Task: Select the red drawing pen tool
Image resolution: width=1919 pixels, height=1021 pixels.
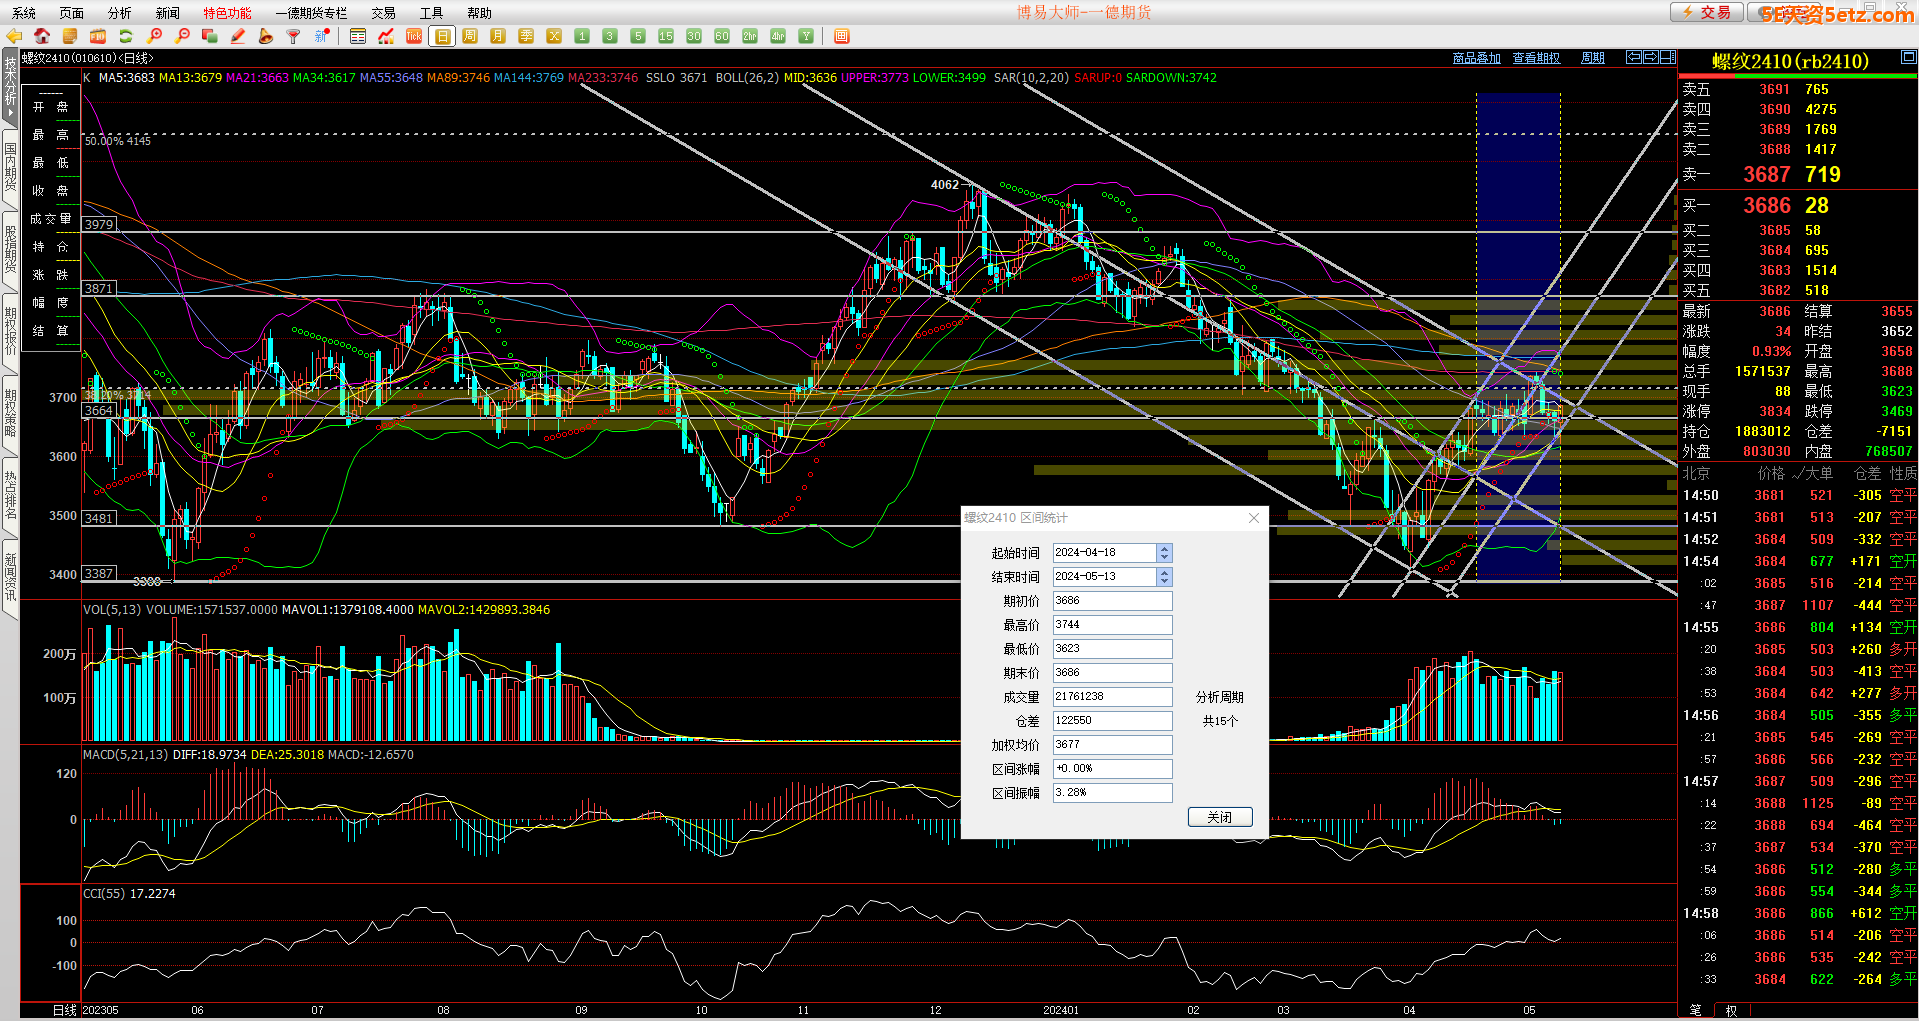Action: [x=238, y=36]
